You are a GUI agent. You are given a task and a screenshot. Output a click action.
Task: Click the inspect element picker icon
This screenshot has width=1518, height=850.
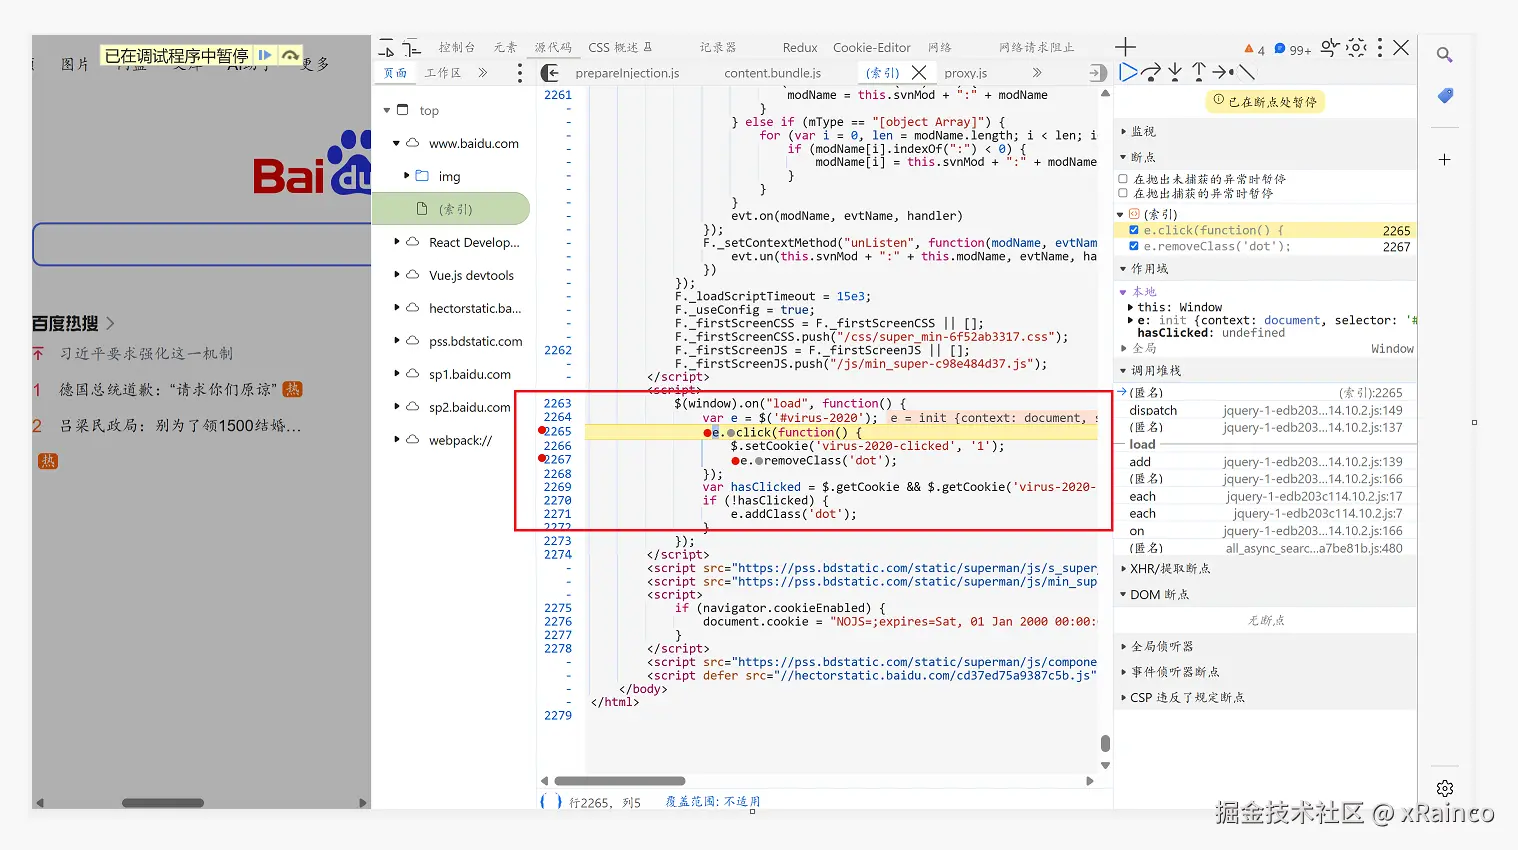pos(387,47)
